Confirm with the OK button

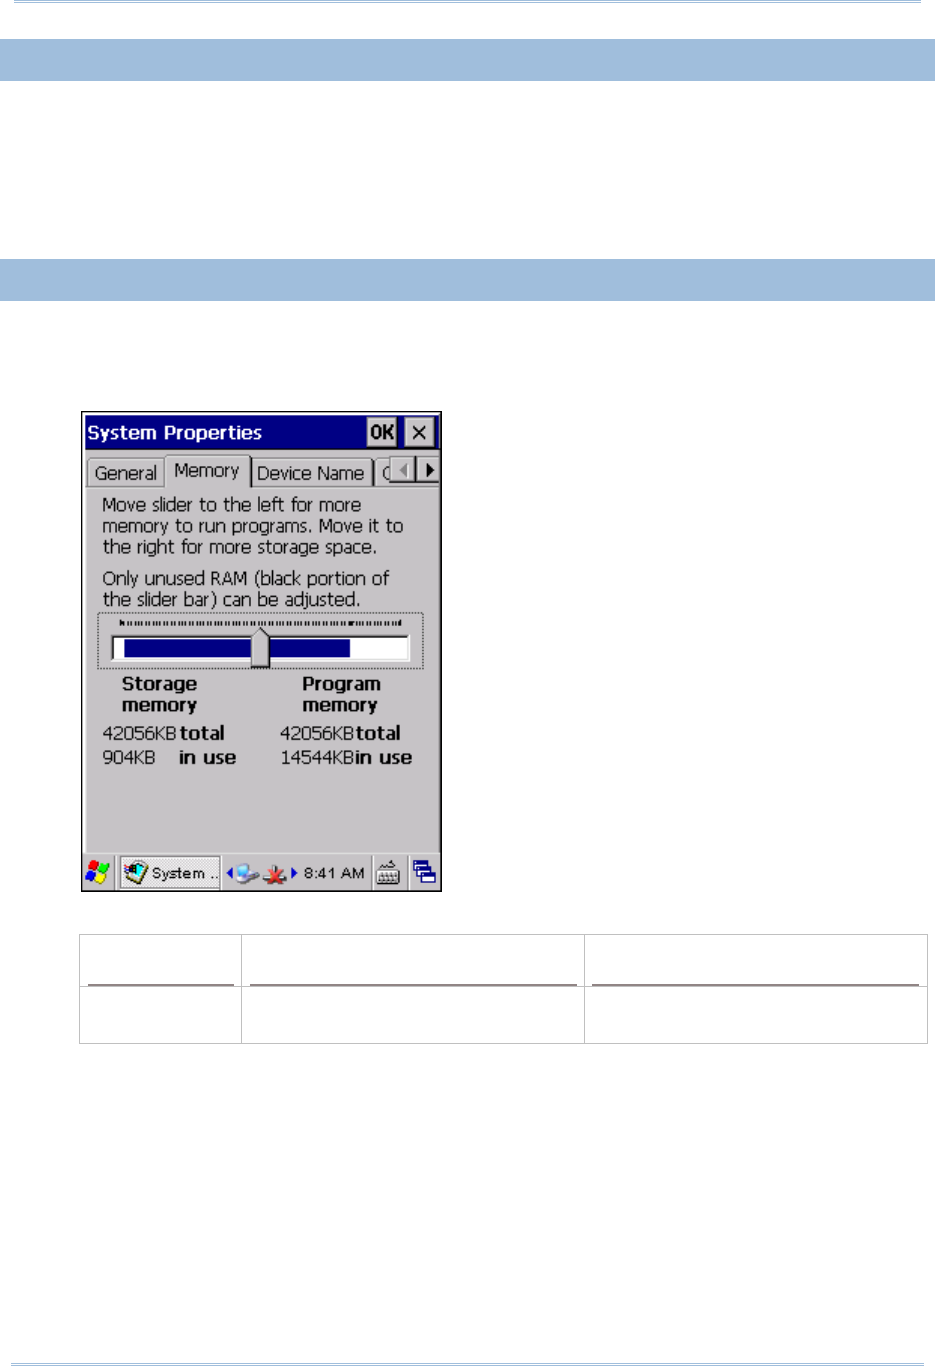click(x=382, y=432)
